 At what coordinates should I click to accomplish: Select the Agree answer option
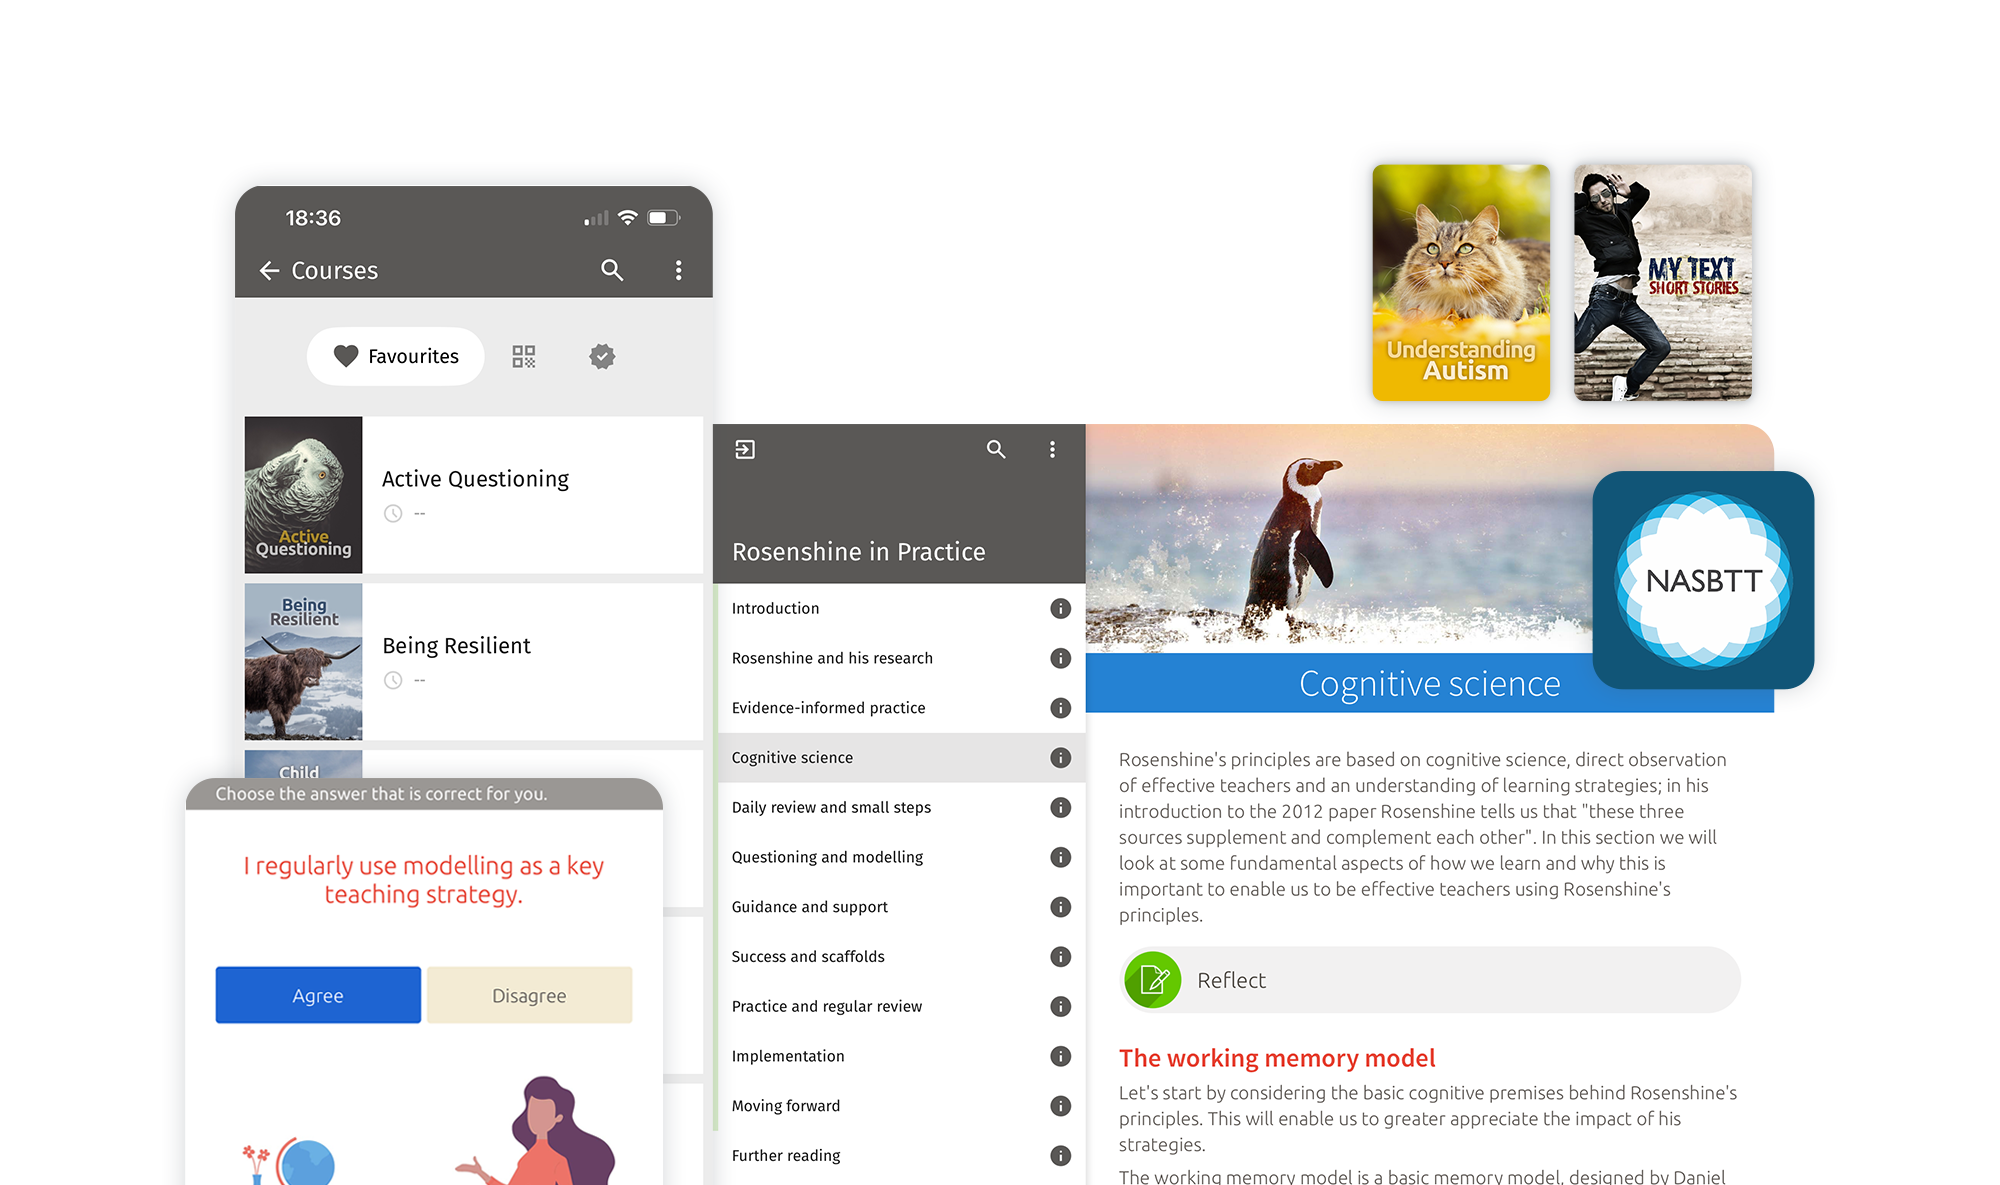click(x=318, y=995)
